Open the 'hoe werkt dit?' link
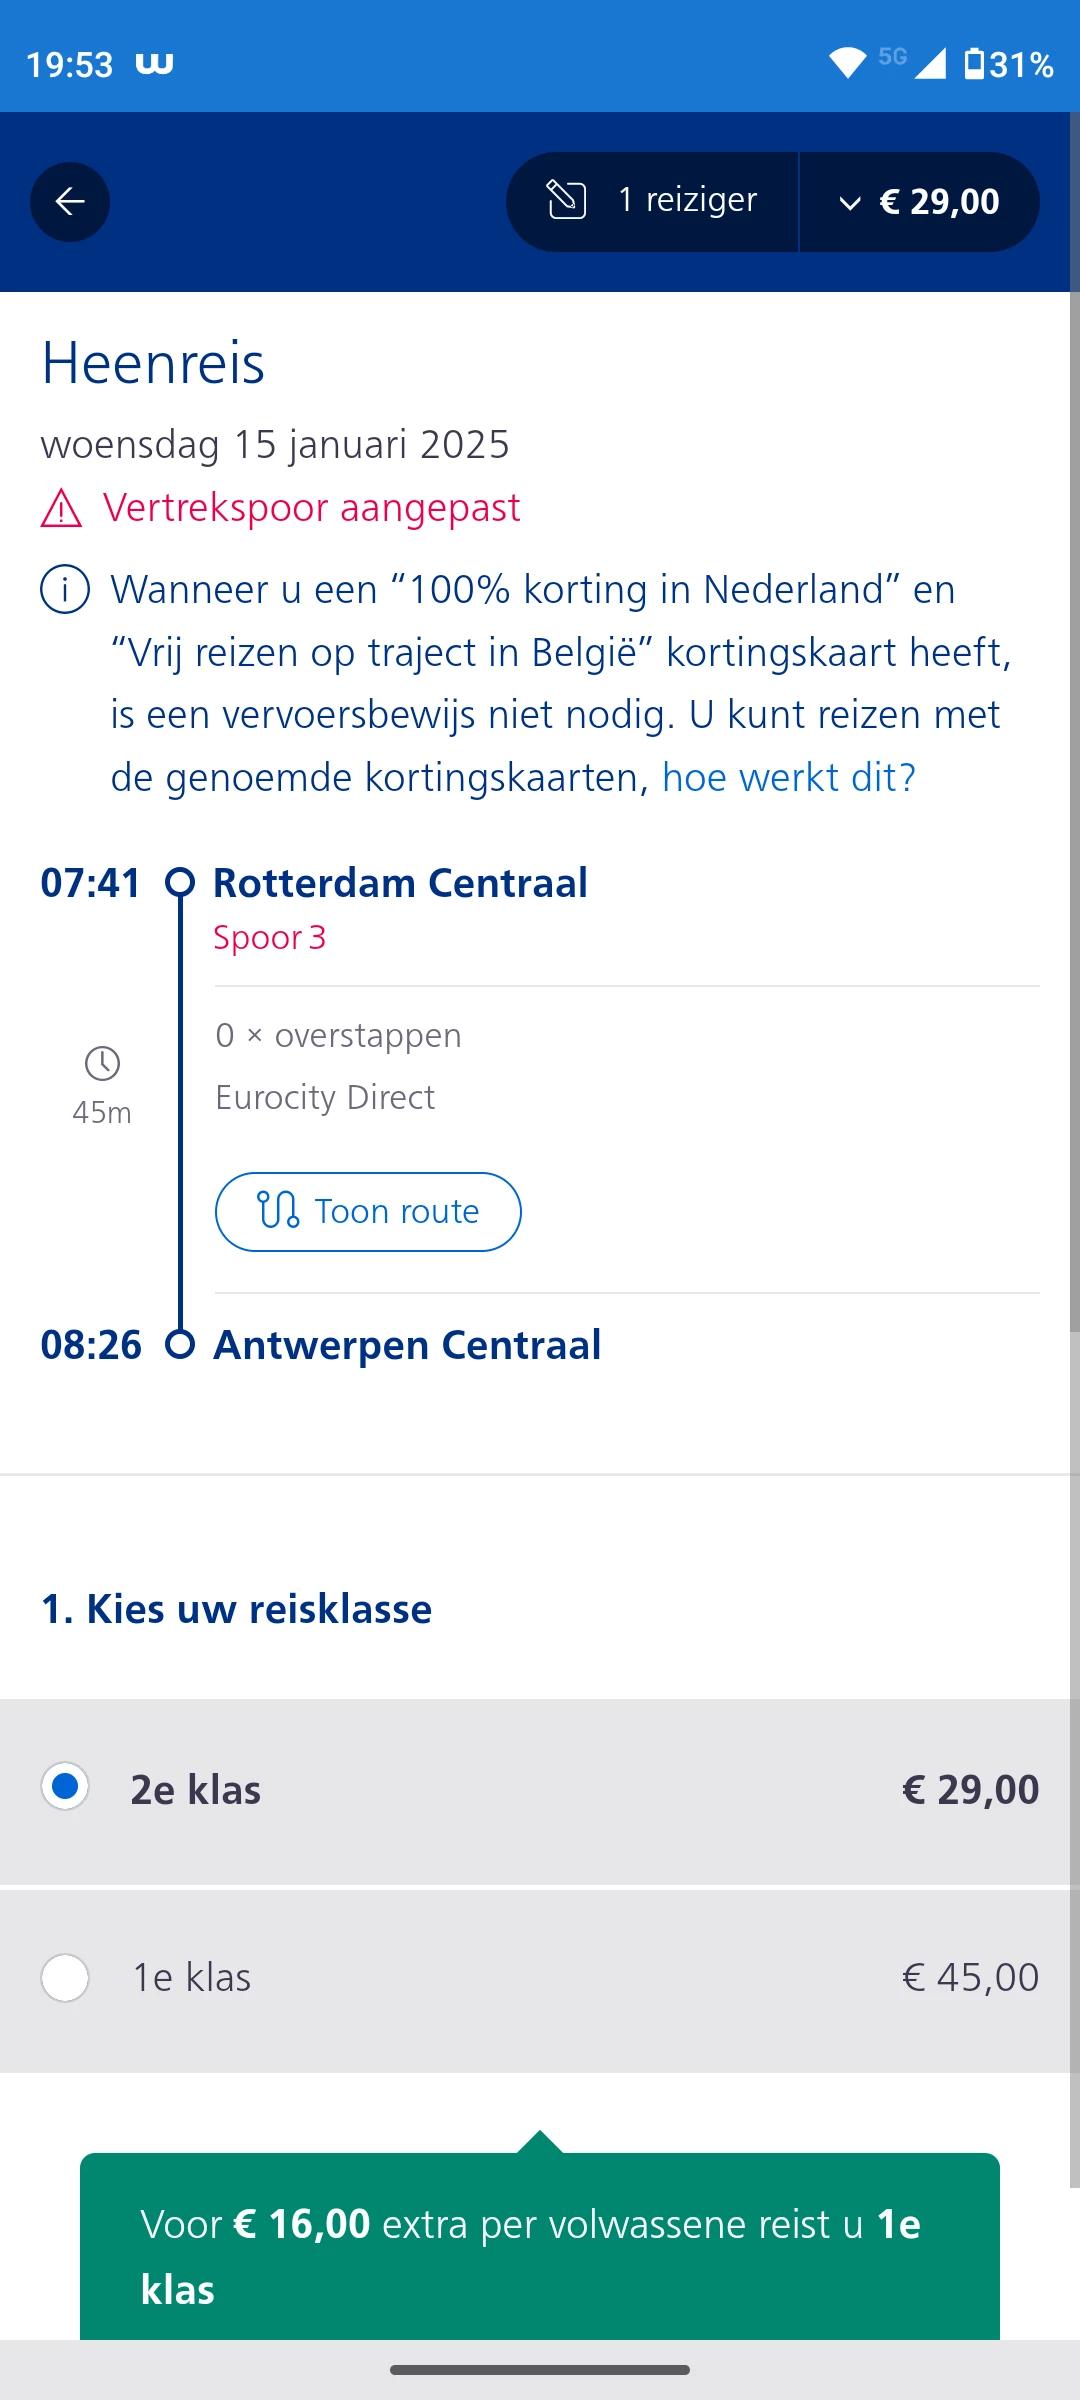Image resolution: width=1080 pixels, height=2400 pixels. pos(788,777)
